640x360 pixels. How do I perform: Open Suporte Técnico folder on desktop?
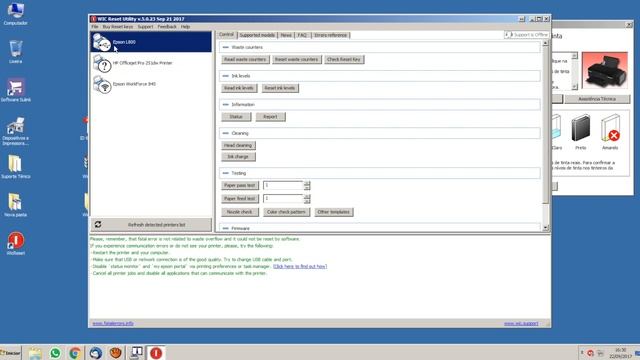(16, 167)
